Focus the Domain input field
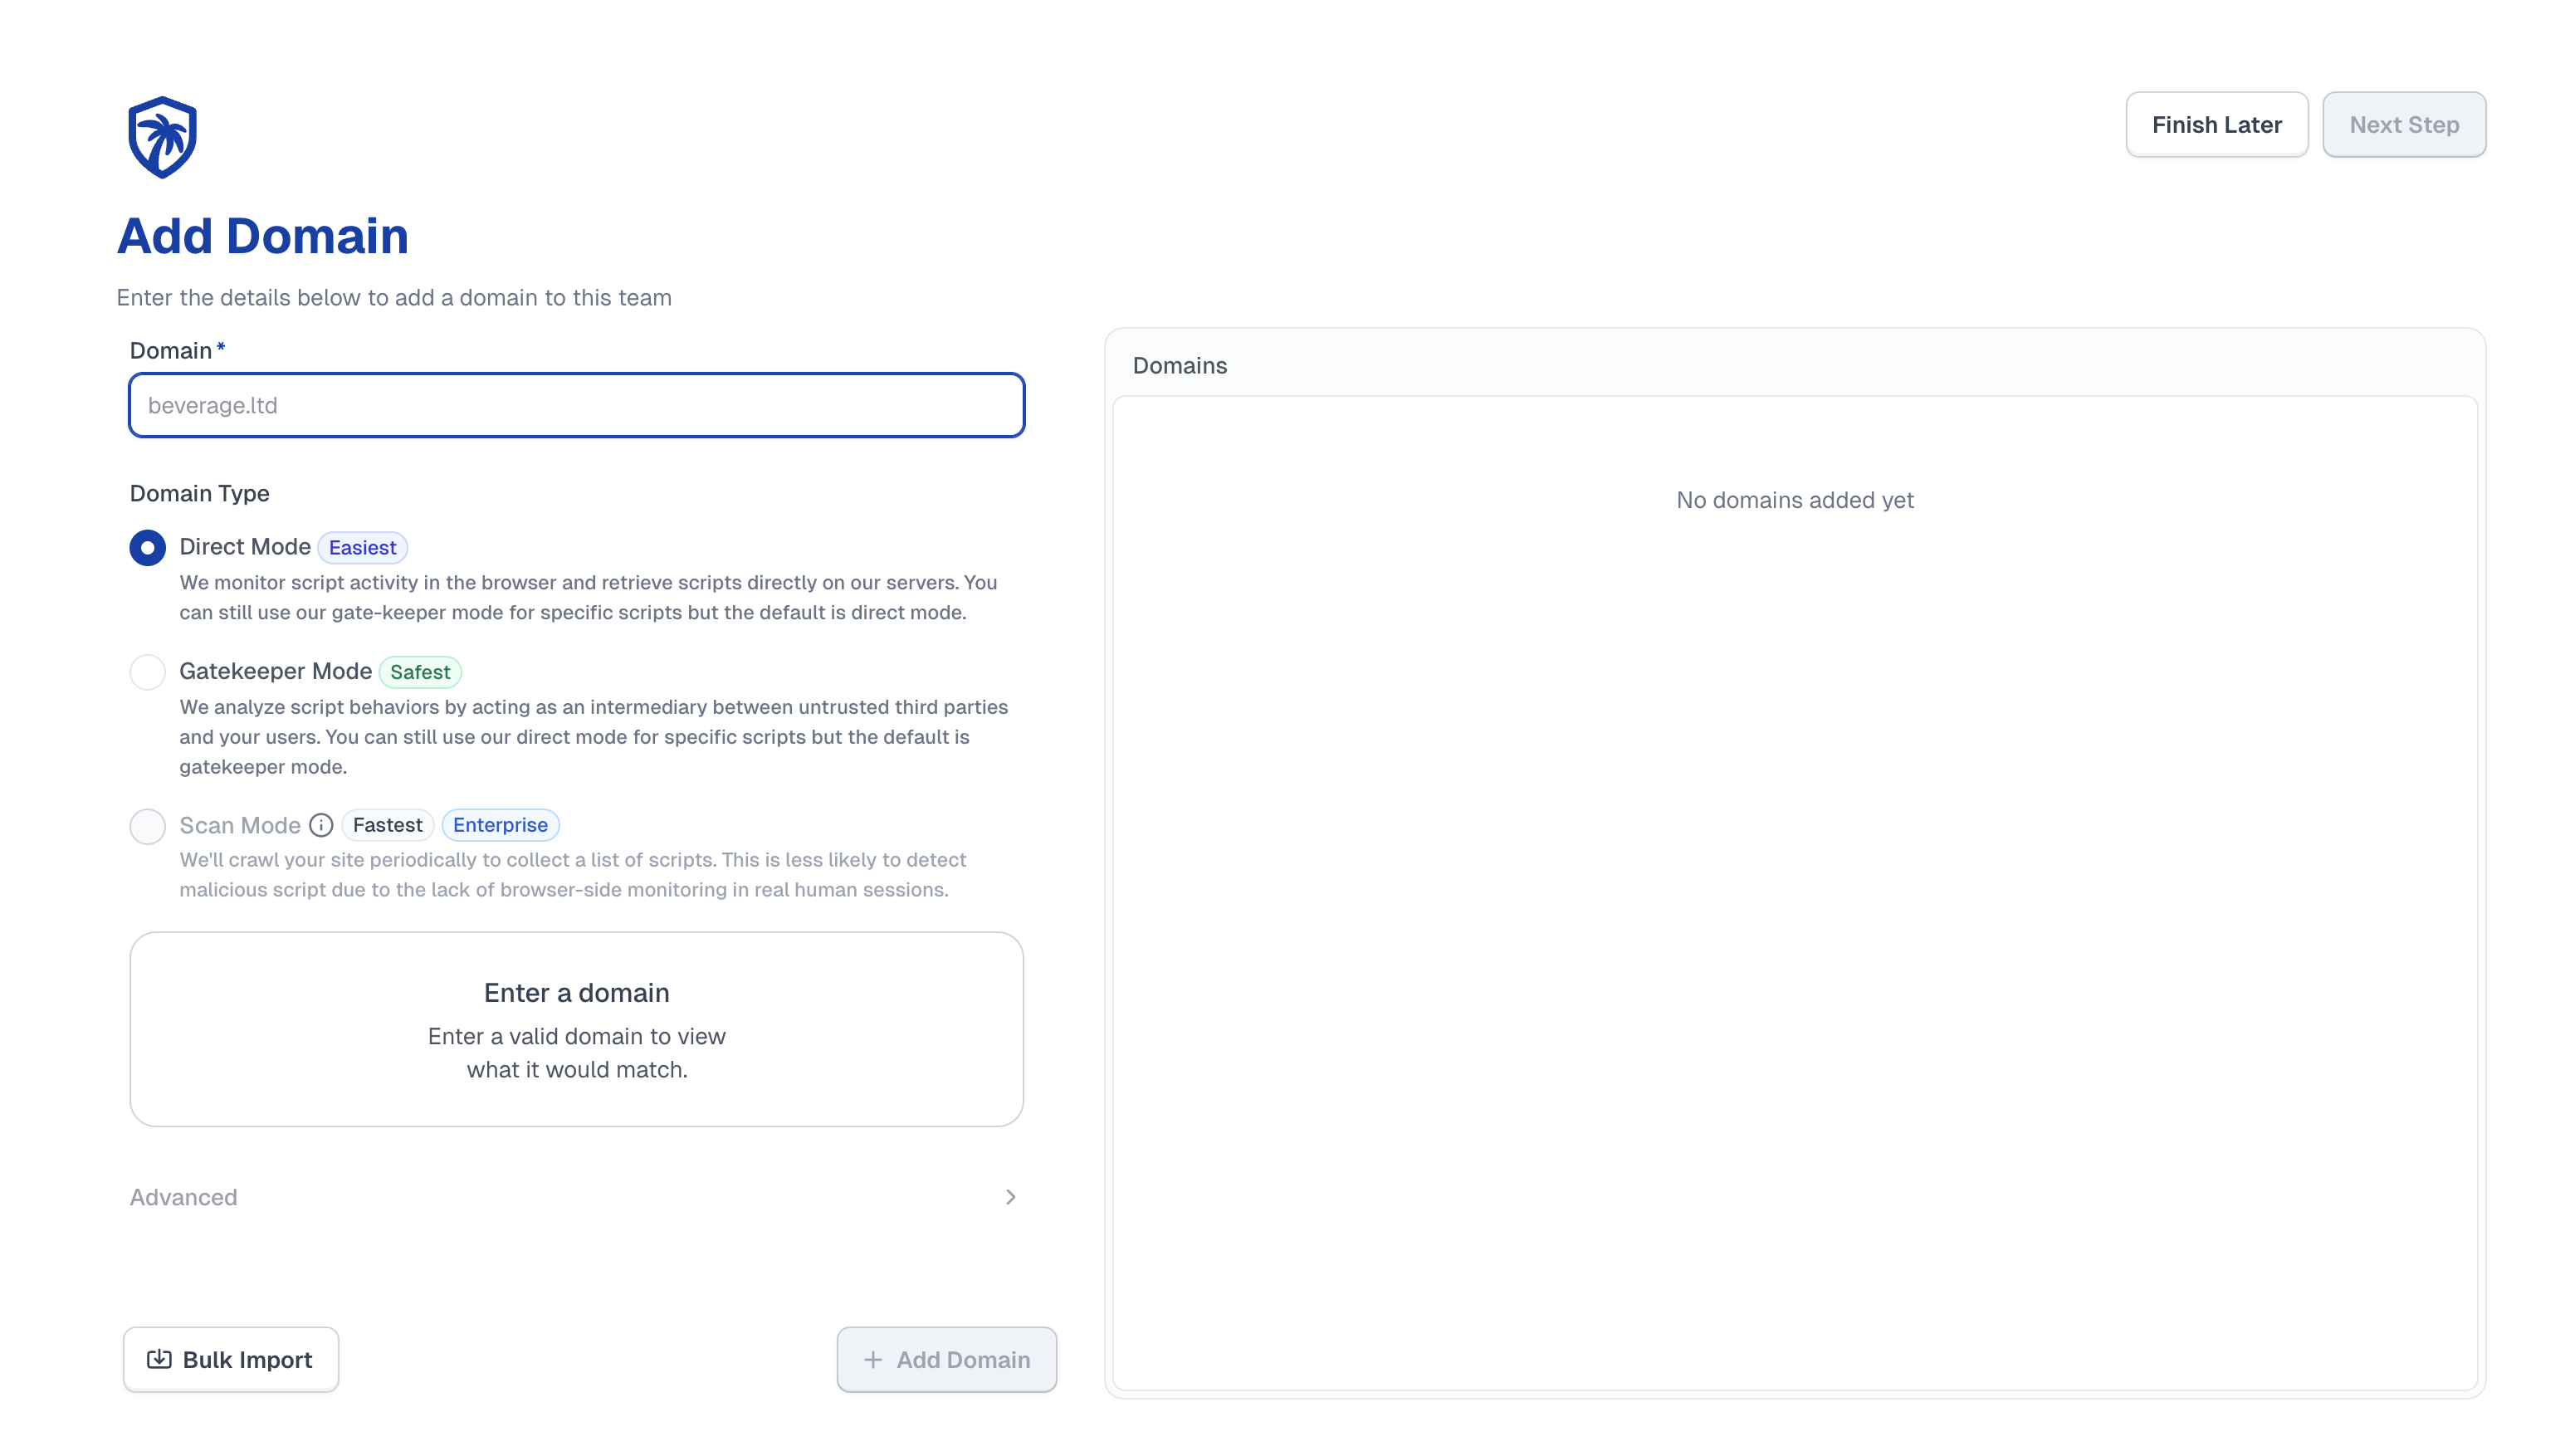Viewport: 2565px width, 1456px height. 576,405
